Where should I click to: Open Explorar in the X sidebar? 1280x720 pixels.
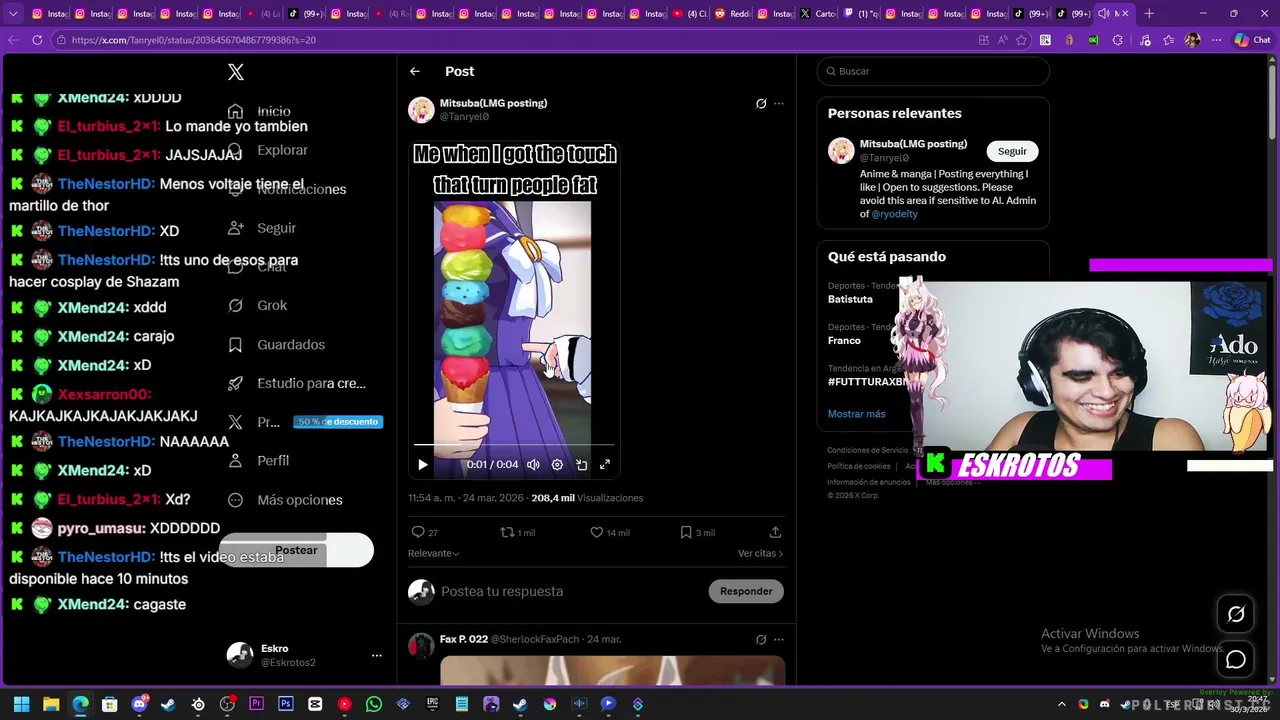(x=270, y=150)
